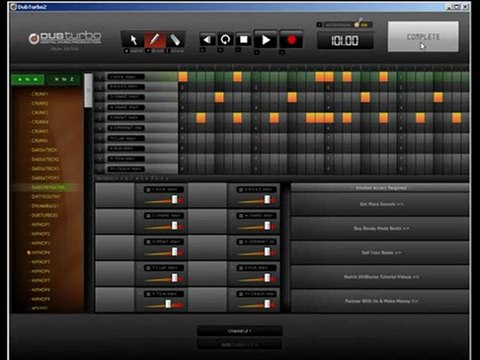Click the 3-SNARE track name in sequencer
Image resolution: width=480 pixels, height=360 pixels.
click(126, 97)
